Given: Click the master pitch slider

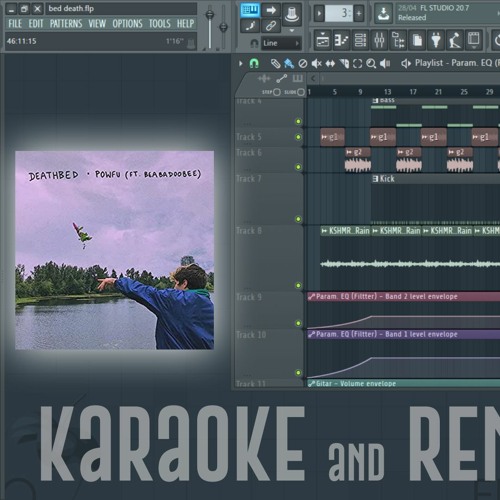Looking at the screenshot, I should tap(224, 27).
